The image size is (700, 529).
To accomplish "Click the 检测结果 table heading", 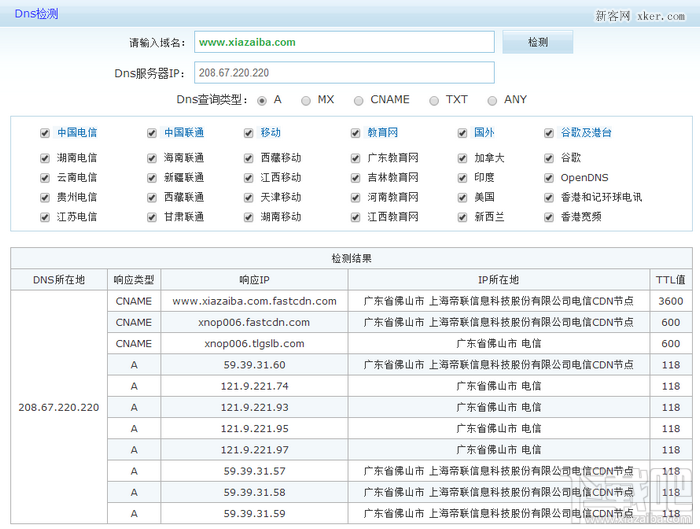I will point(351,258).
